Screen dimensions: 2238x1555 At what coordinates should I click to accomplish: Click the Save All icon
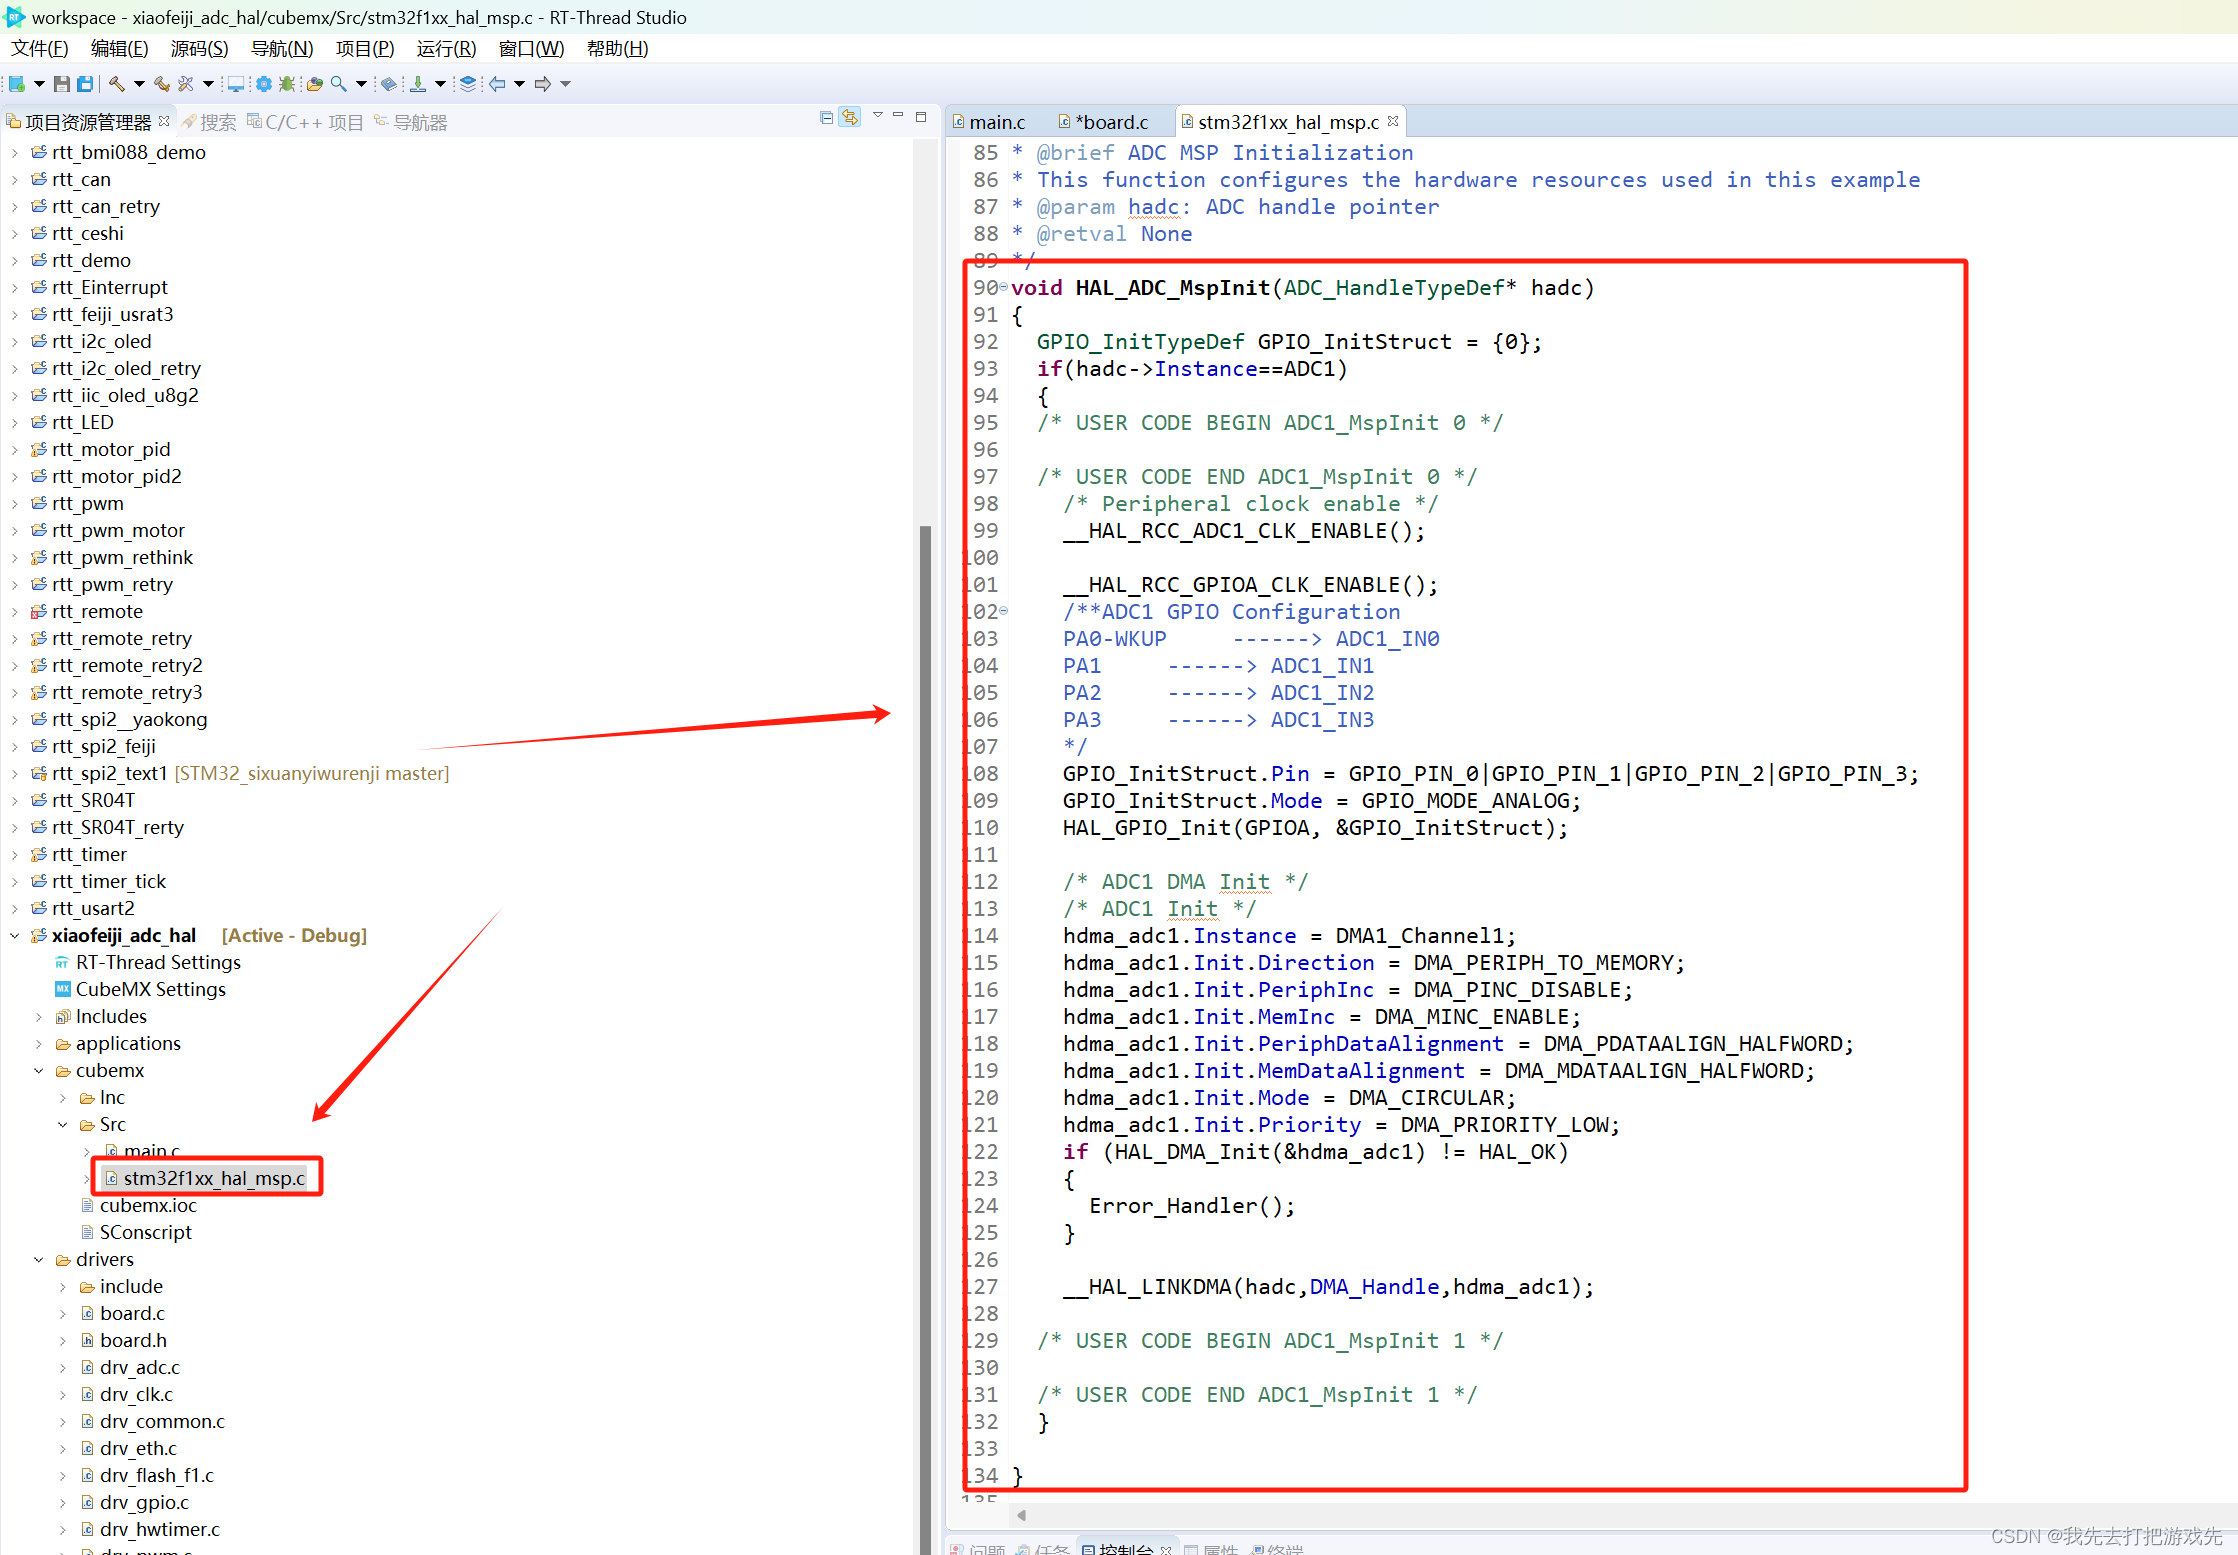click(85, 84)
